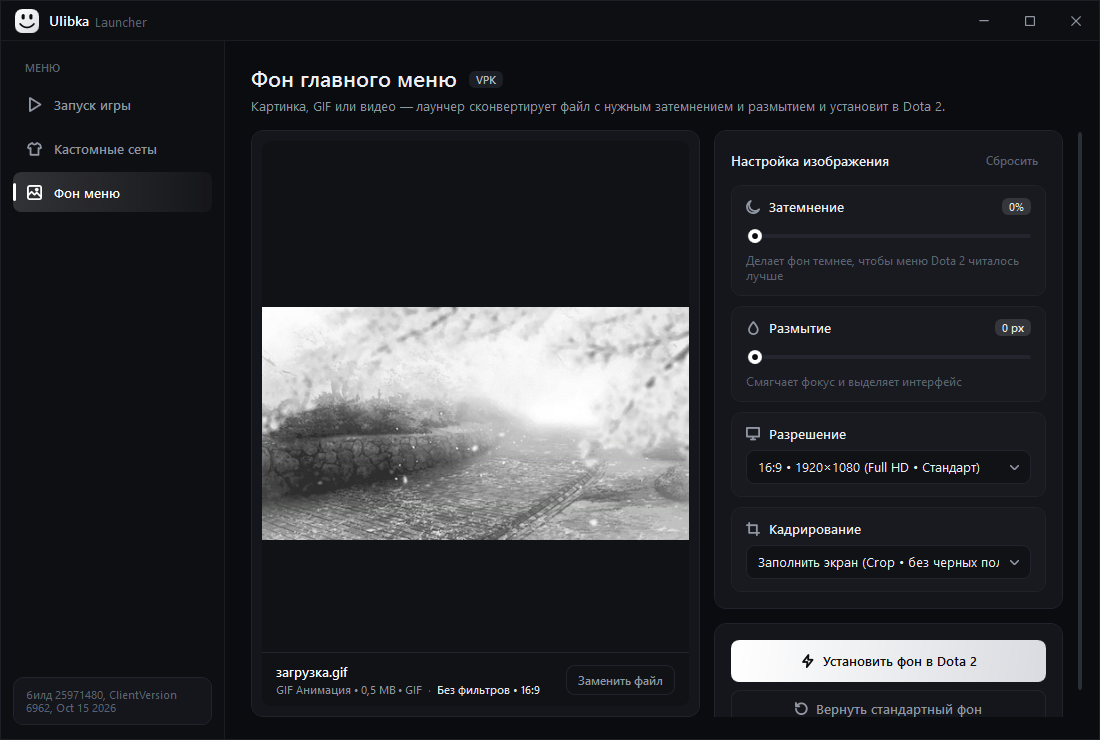Click the crop icon beside Кадрирование

[753, 529]
